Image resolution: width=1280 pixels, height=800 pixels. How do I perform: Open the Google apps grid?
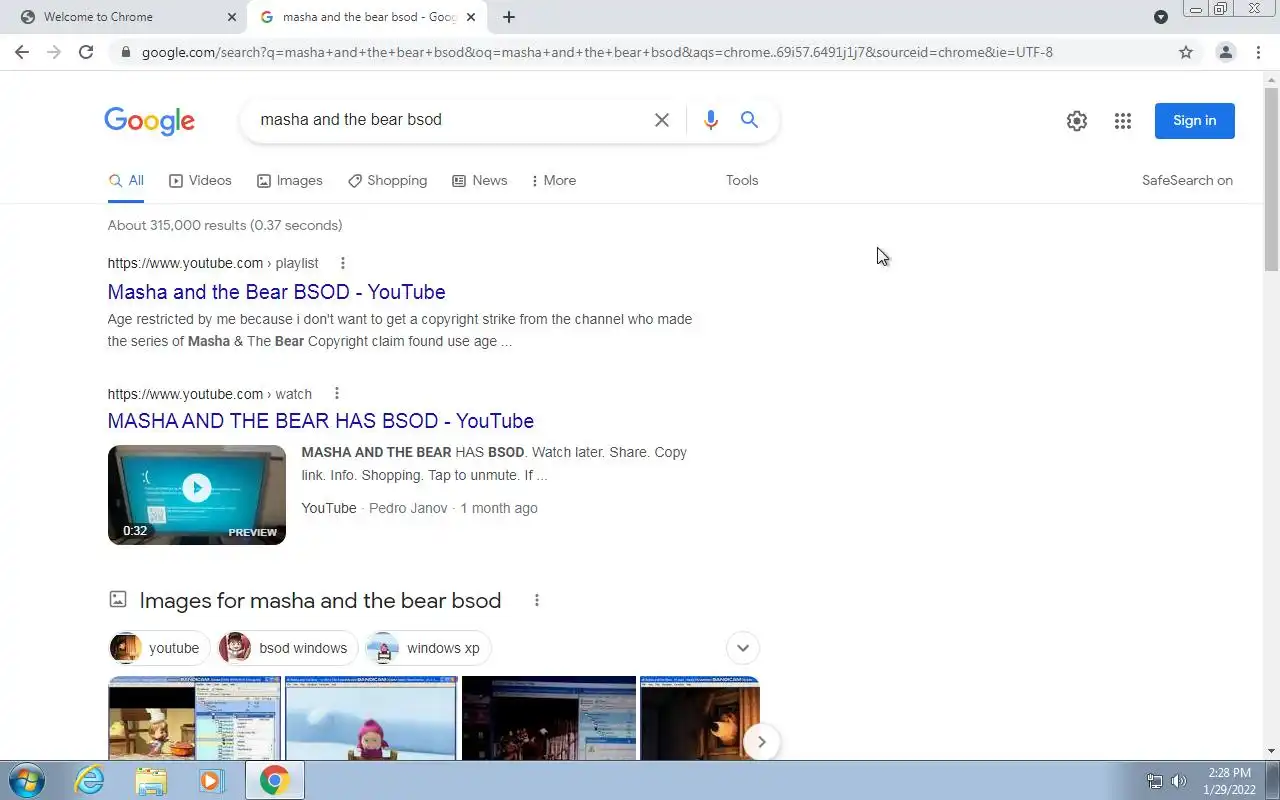point(1123,121)
